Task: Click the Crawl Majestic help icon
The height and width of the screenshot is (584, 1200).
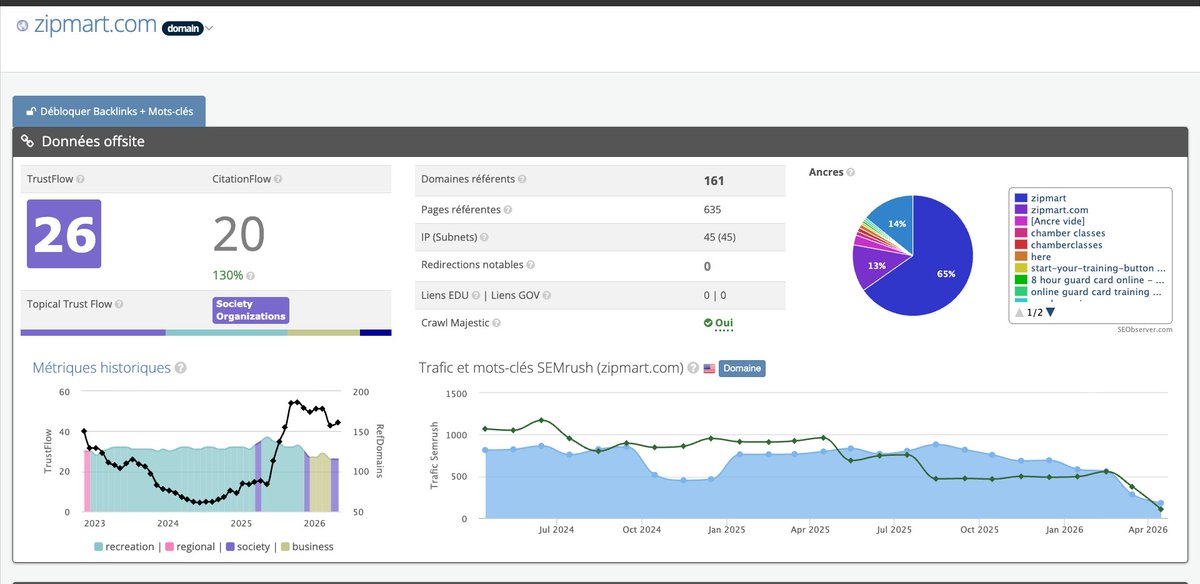Action: pos(497,323)
